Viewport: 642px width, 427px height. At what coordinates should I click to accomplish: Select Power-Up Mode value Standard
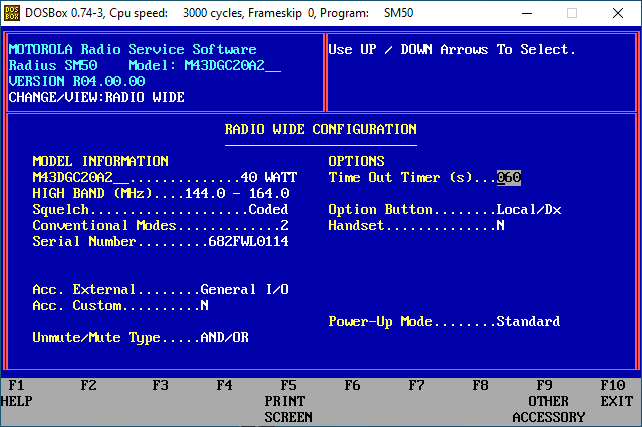[x=528, y=321]
